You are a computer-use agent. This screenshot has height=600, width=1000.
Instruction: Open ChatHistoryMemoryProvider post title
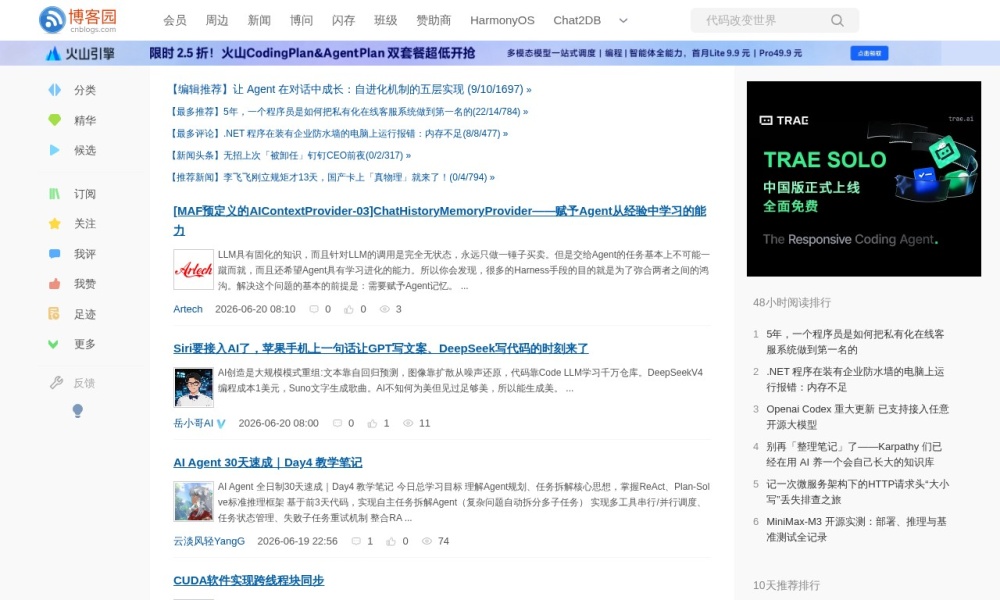point(439,220)
